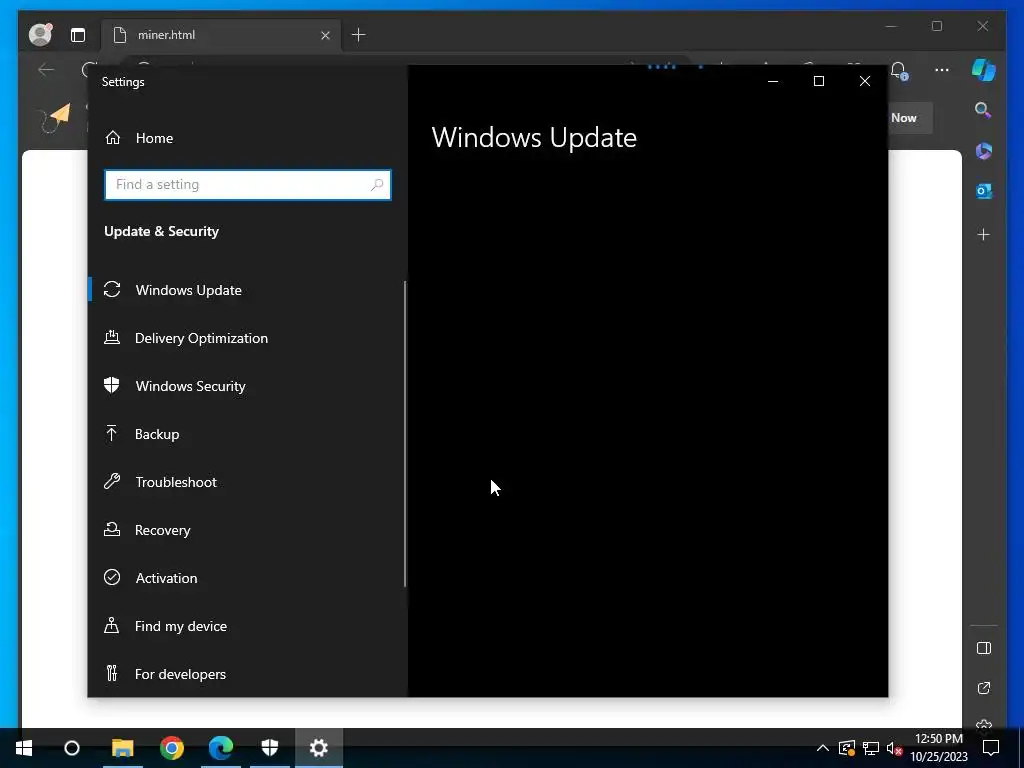The width and height of the screenshot is (1024, 768).
Task: Open the Windows Update tray icon
Action: click(847, 748)
